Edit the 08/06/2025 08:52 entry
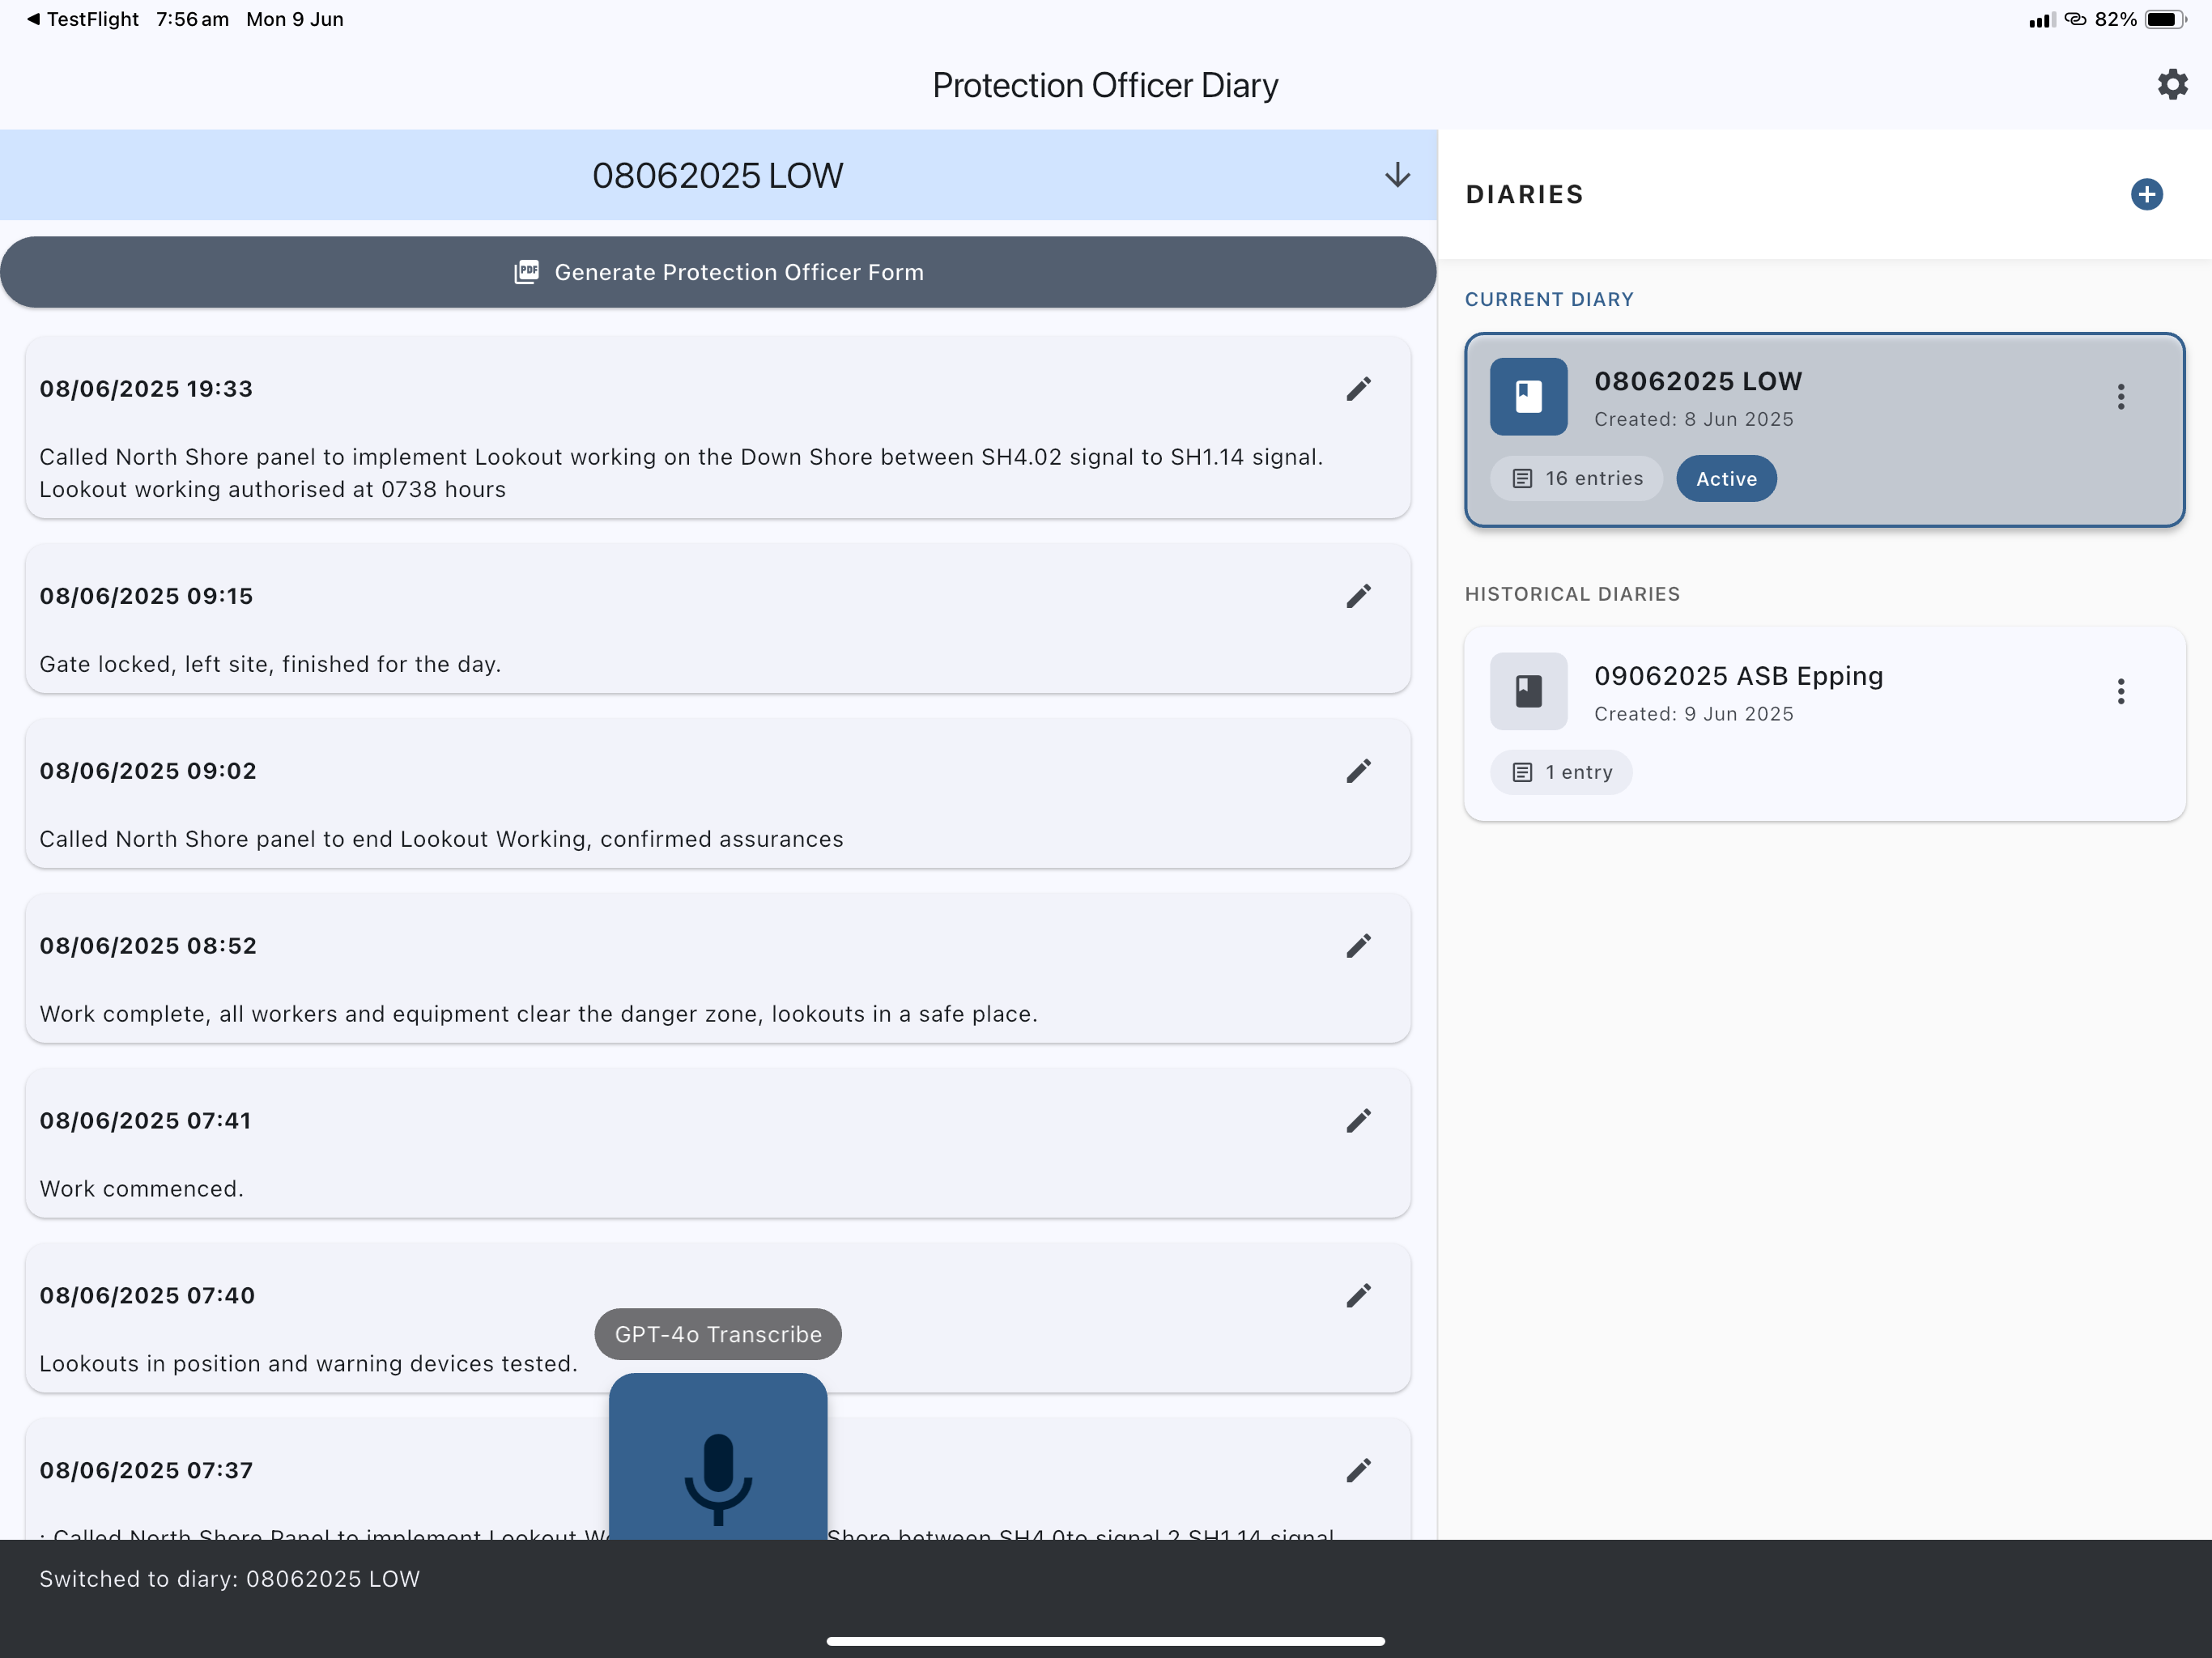Screen dimensions: 2212x1658 click(x=1358, y=946)
